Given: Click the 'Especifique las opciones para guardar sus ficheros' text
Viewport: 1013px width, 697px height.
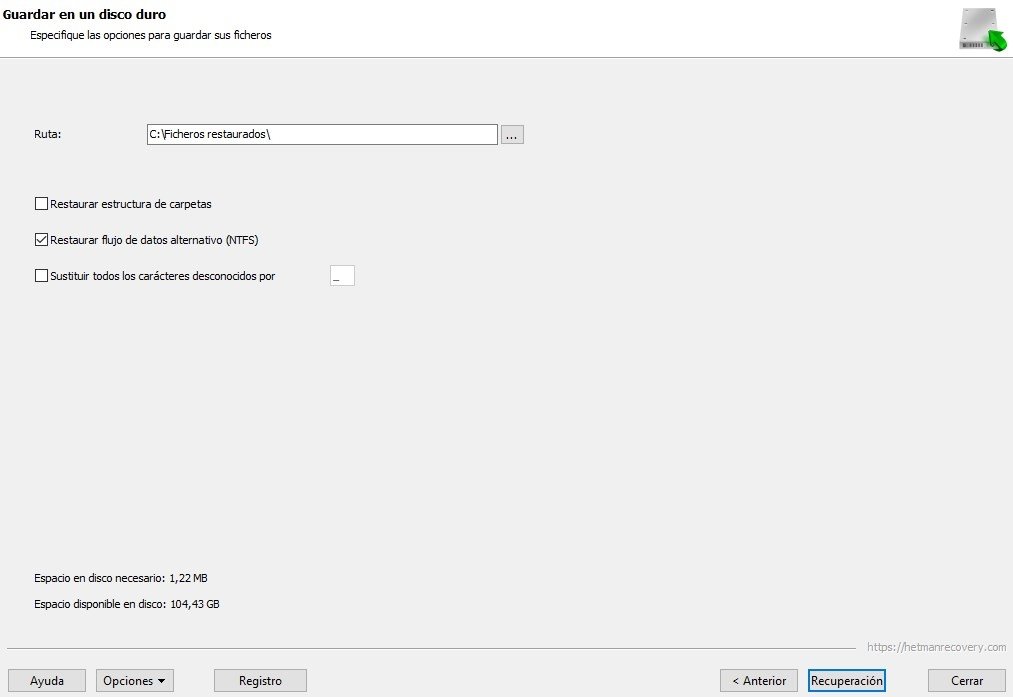Looking at the screenshot, I should (x=151, y=36).
